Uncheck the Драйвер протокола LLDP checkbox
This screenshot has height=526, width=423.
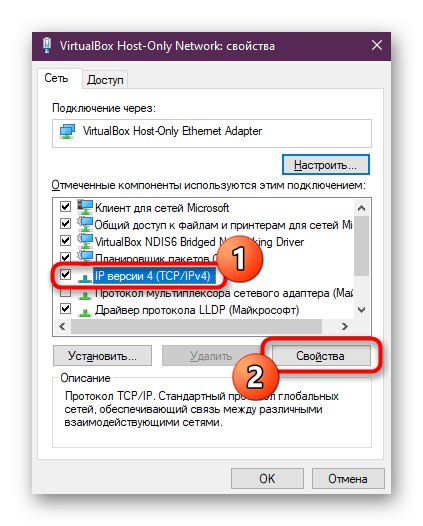click(65, 309)
